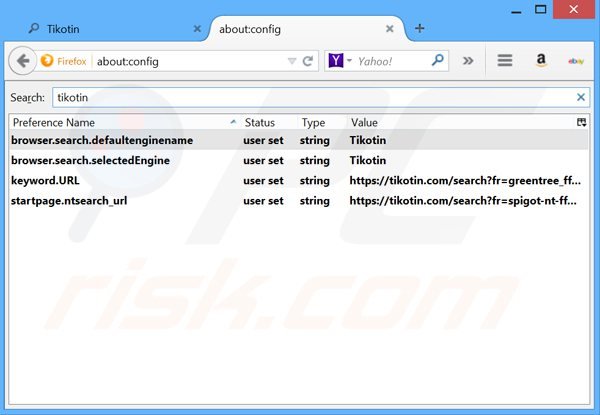Open the column picker icon
This screenshot has height=415, width=600.
pyautogui.click(x=581, y=122)
